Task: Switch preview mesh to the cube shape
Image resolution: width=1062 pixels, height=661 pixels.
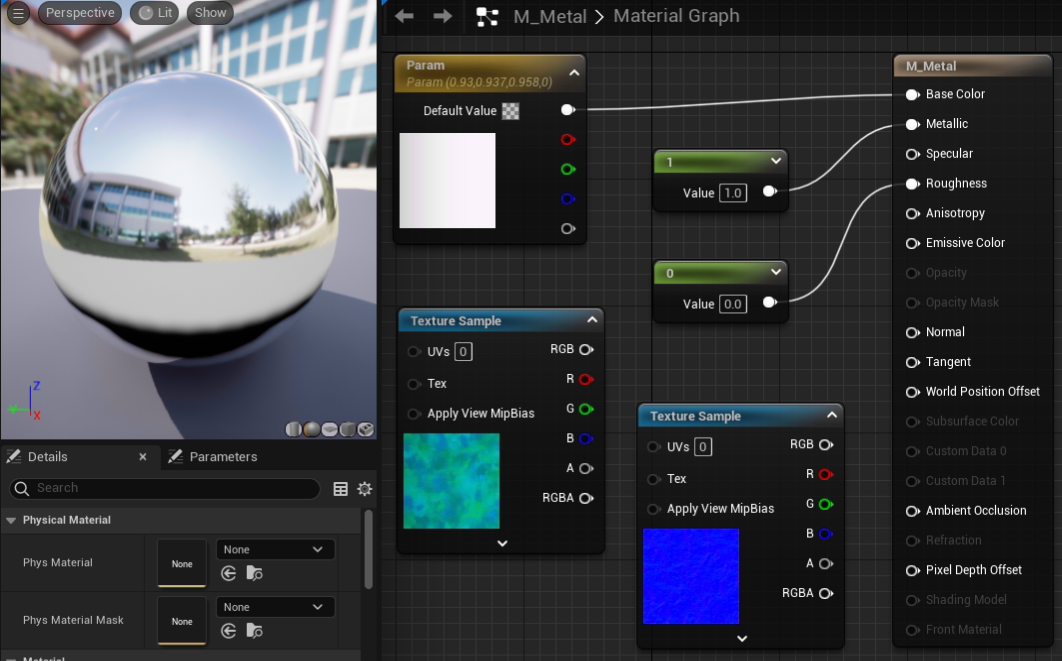Action: [x=346, y=430]
